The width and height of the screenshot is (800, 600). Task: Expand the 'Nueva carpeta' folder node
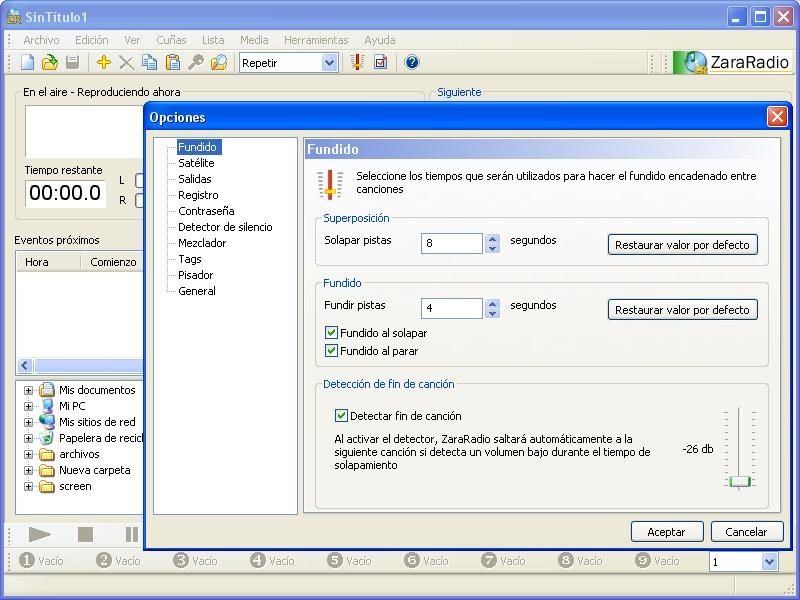tap(29, 471)
